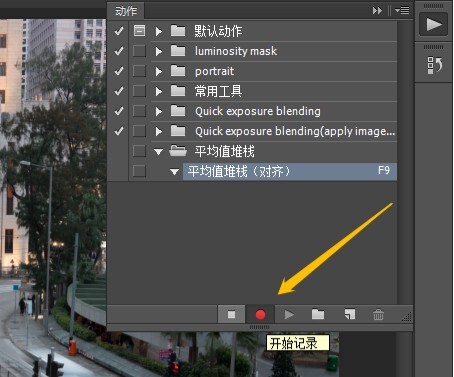Expand the 默认动作 set
Viewport: 454px width, 377px height.
[x=159, y=31]
